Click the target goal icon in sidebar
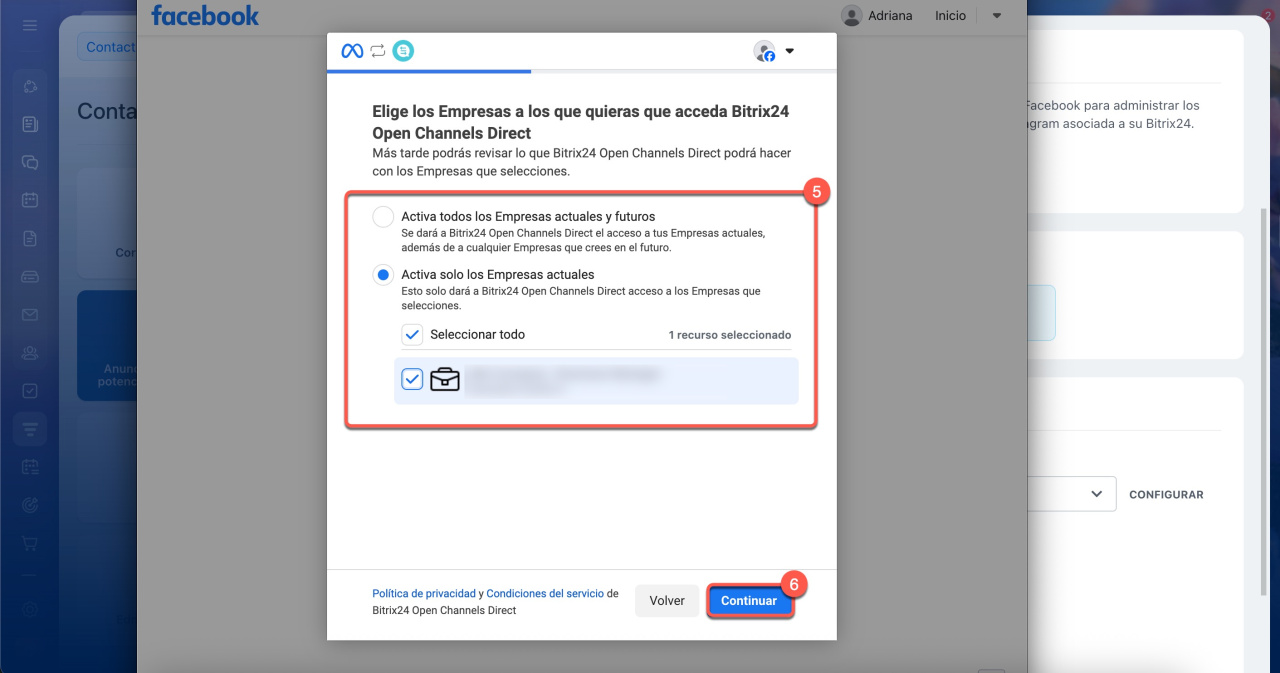This screenshot has width=1280, height=673. (30, 505)
